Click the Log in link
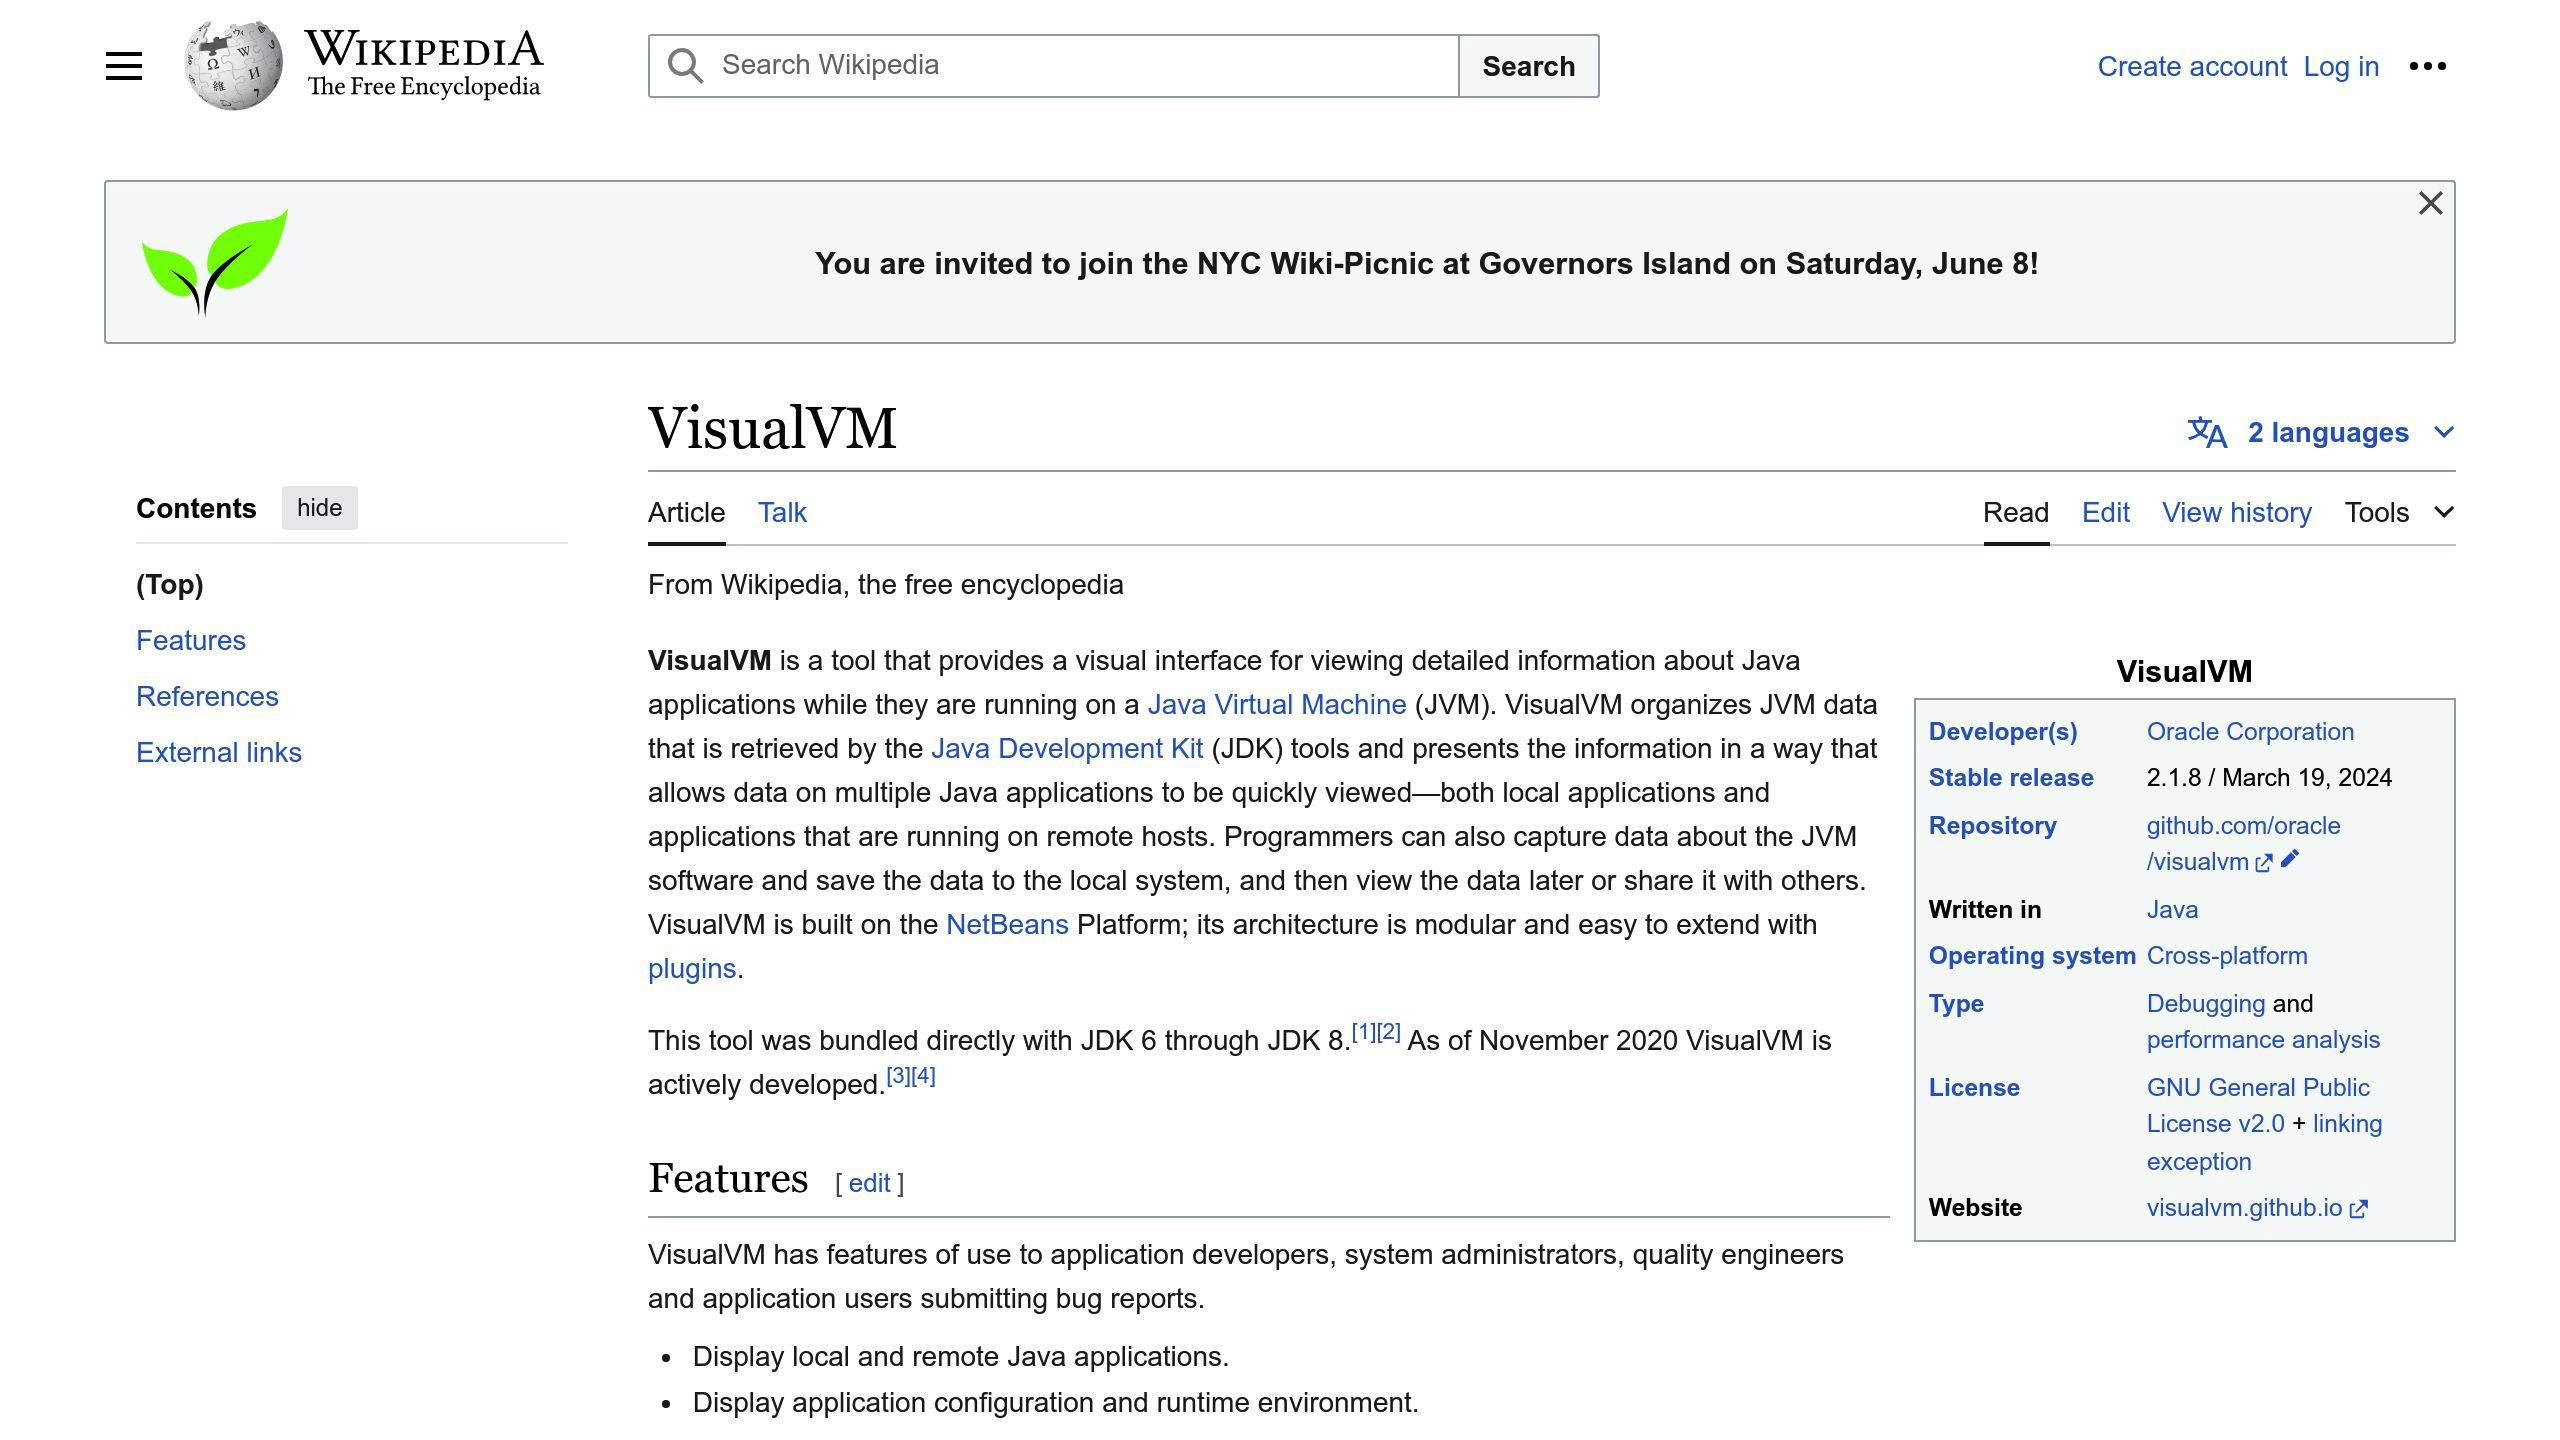 (x=2341, y=66)
